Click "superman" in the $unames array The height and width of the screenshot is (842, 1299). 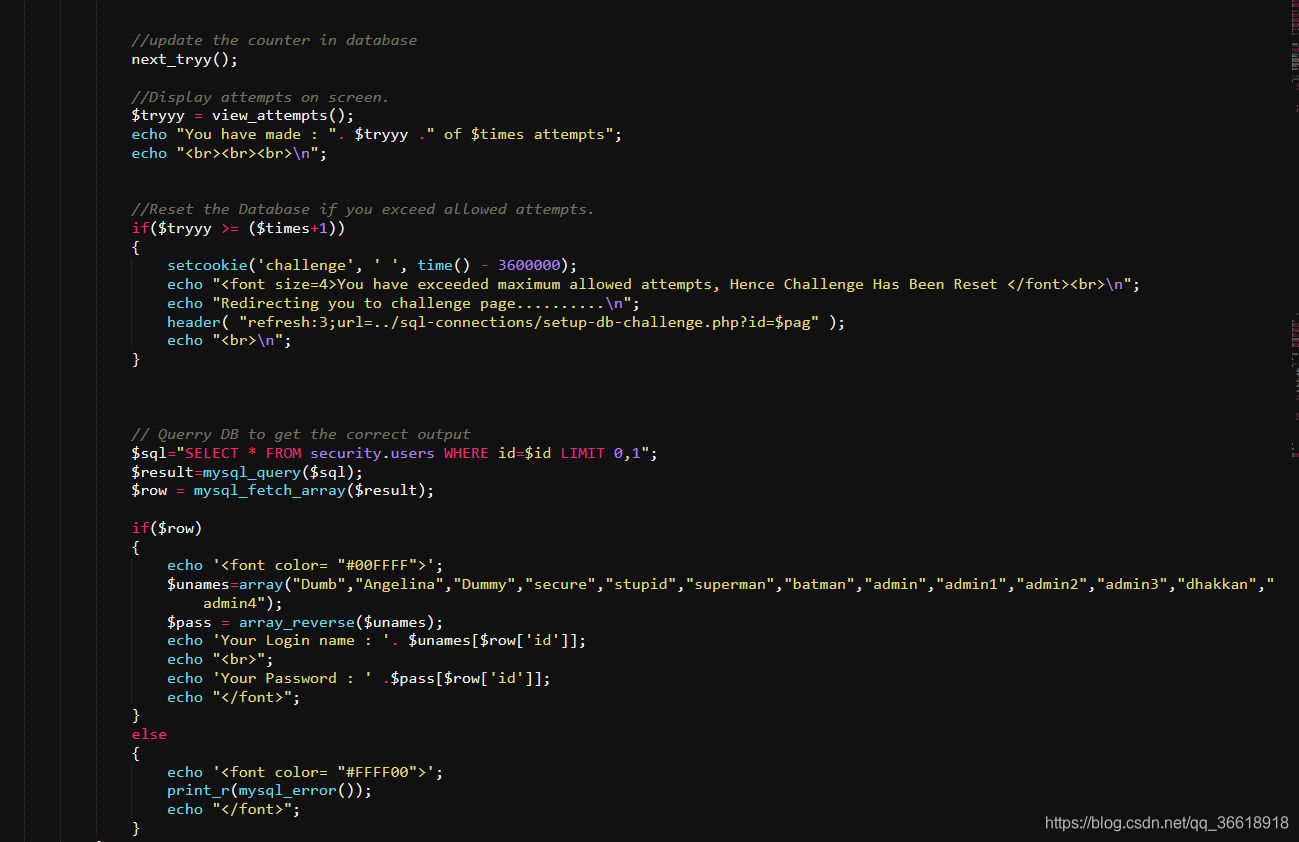click(730, 584)
